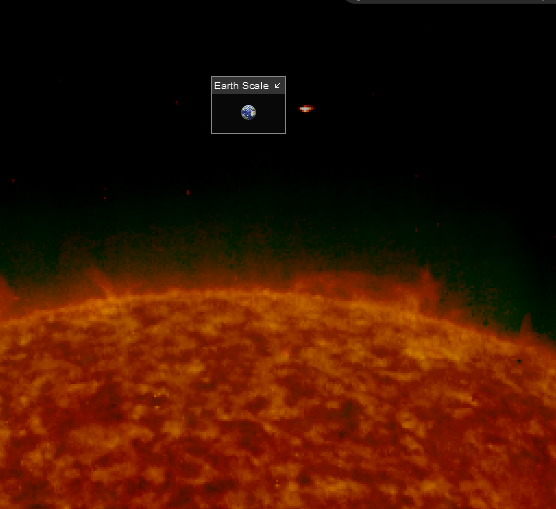Click the orange sun disk center
Viewport: 556px width, 509px height.
(x=277, y=408)
